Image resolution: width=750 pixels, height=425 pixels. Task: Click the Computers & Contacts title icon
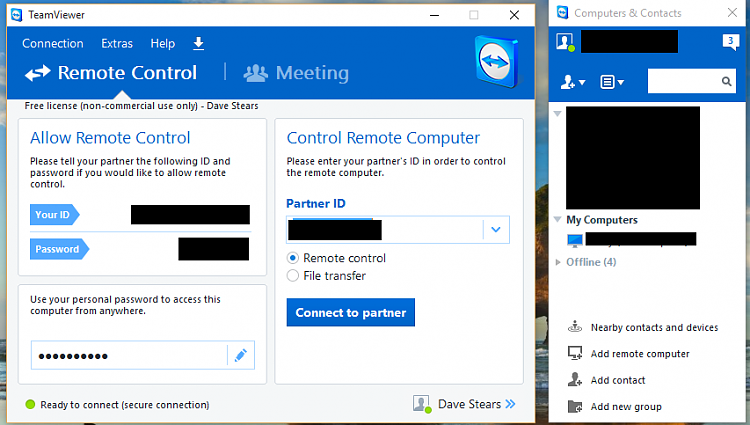(x=562, y=13)
